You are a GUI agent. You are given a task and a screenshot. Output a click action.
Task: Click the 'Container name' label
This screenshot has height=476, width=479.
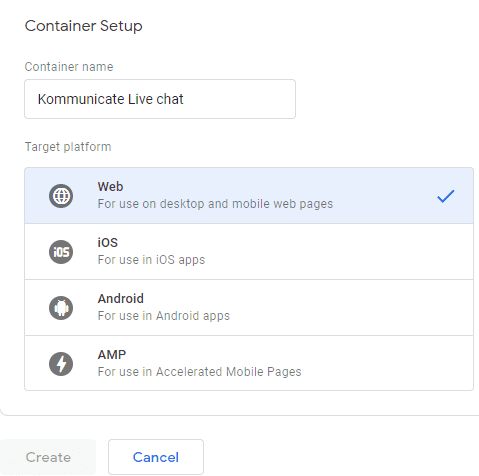tap(69, 67)
